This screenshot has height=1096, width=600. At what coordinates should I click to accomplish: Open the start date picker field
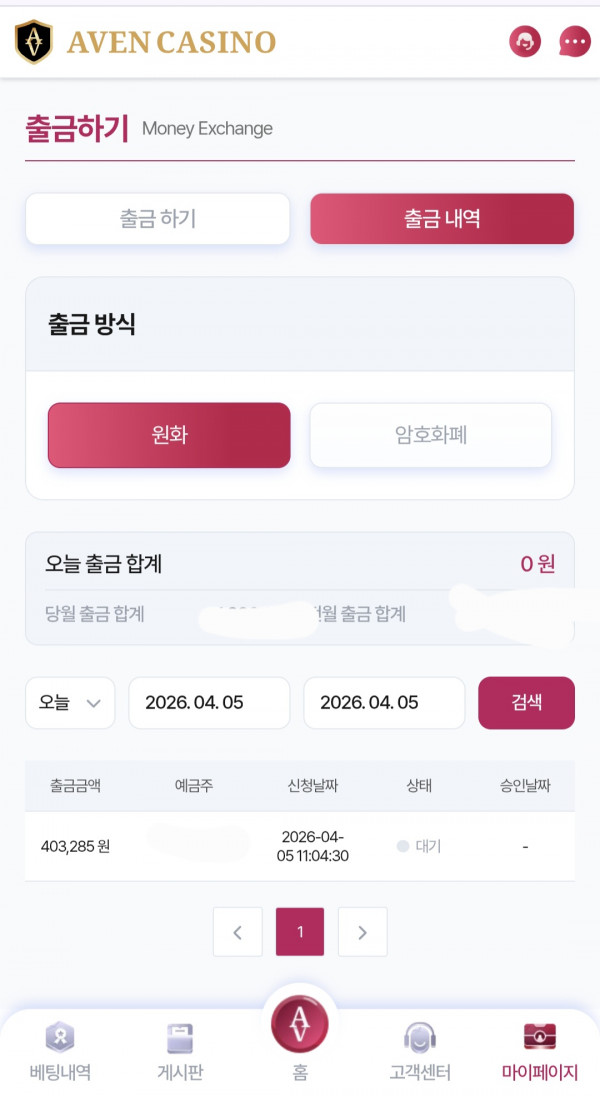pos(209,703)
